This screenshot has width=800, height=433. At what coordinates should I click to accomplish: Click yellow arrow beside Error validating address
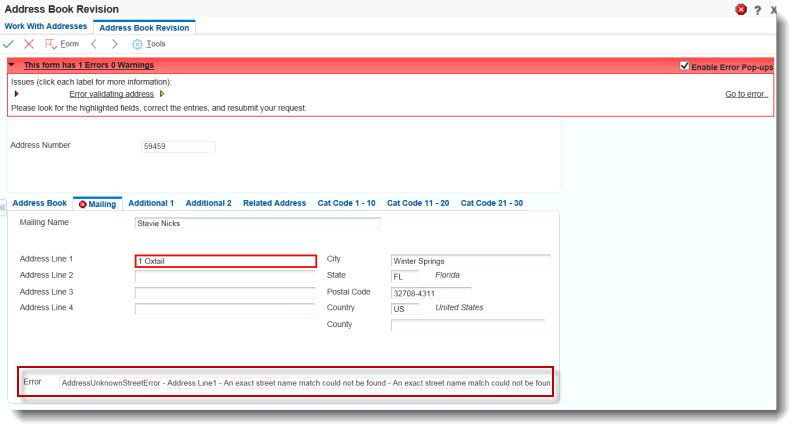[x=162, y=94]
